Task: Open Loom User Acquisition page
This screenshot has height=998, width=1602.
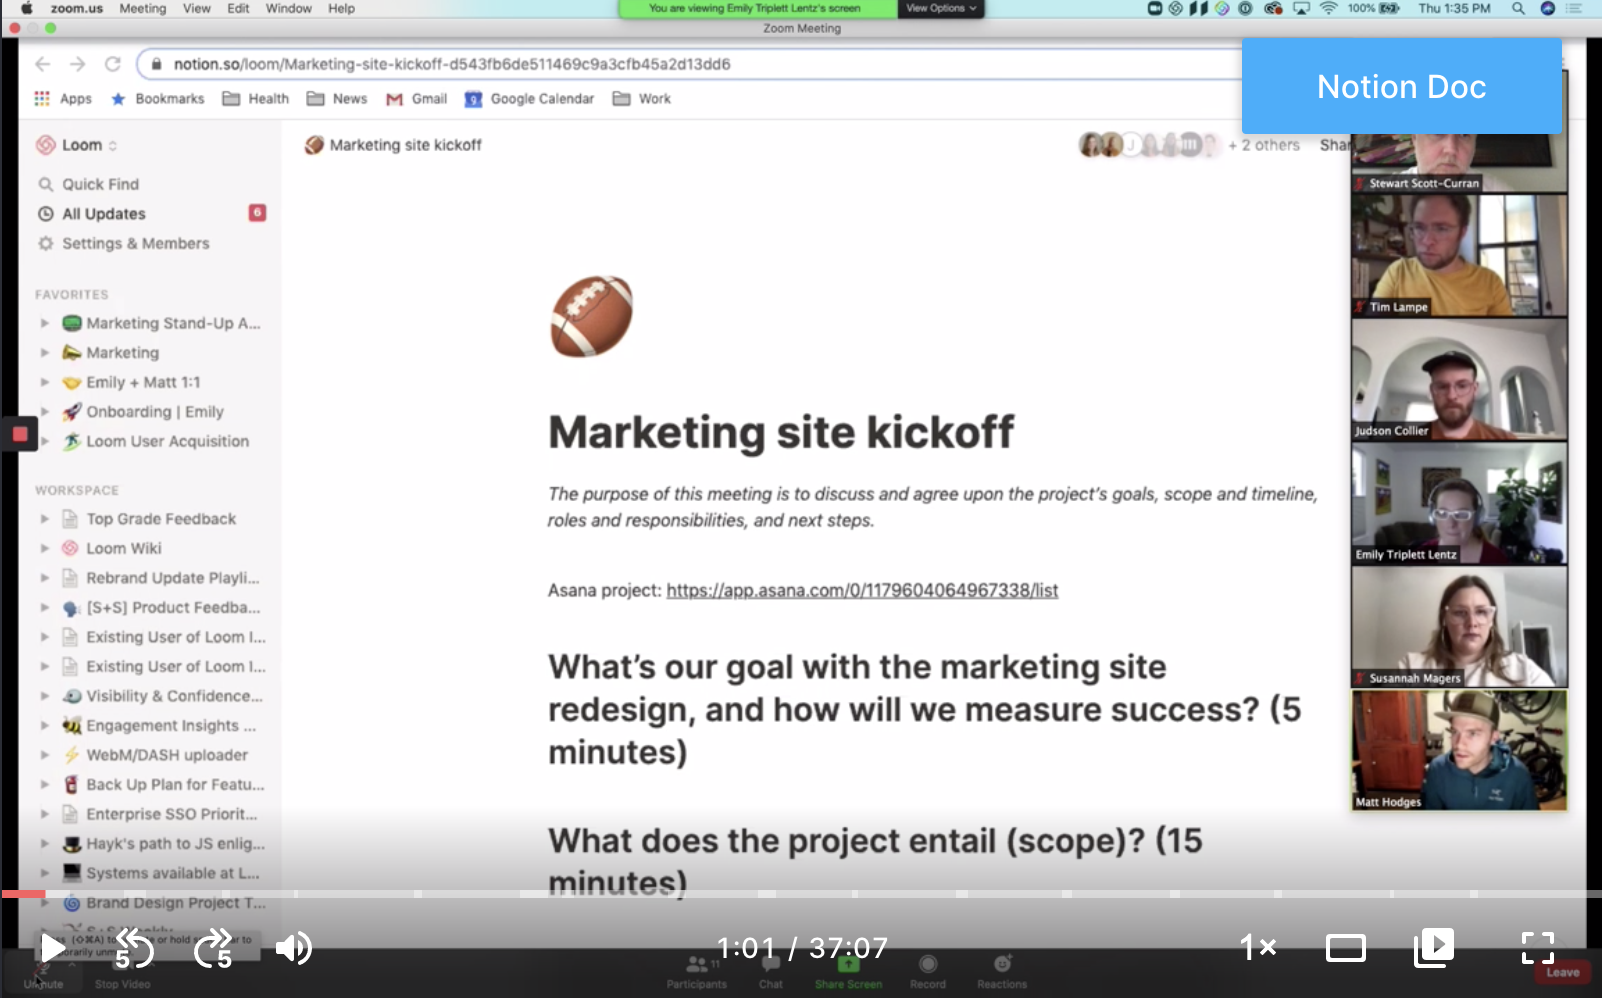Action: click(x=155, y=441)
